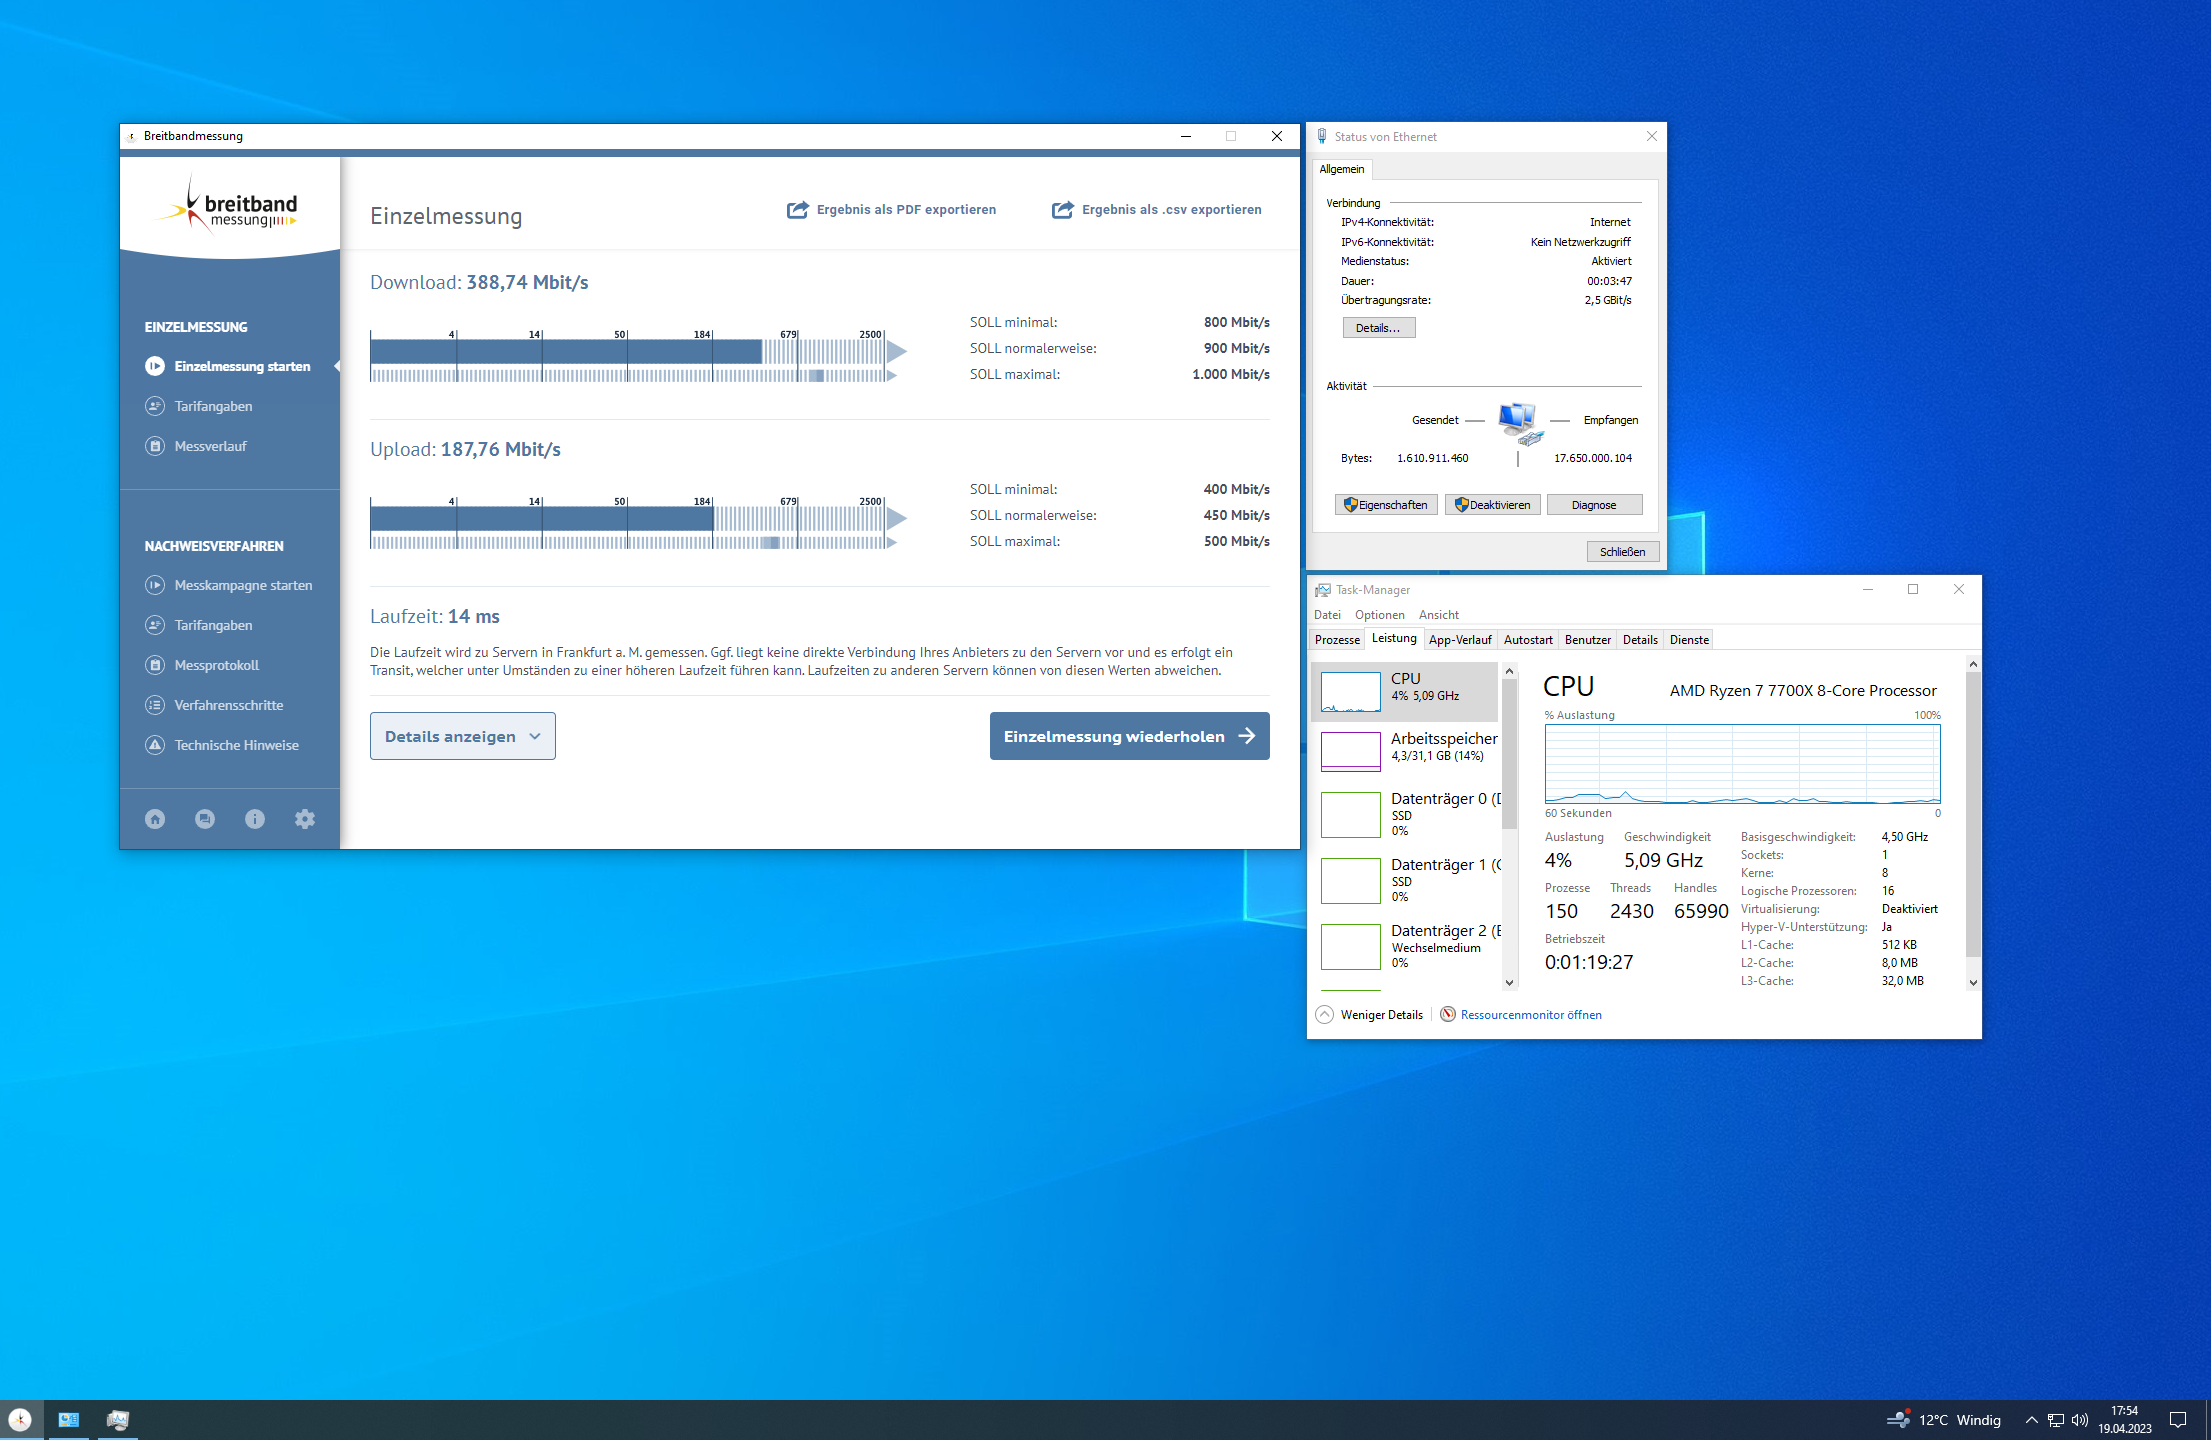Image resolution: width=2211 pixels, height=1440 pixels.
Task: Select the Messprotokoll document icon
Action: 155,664
